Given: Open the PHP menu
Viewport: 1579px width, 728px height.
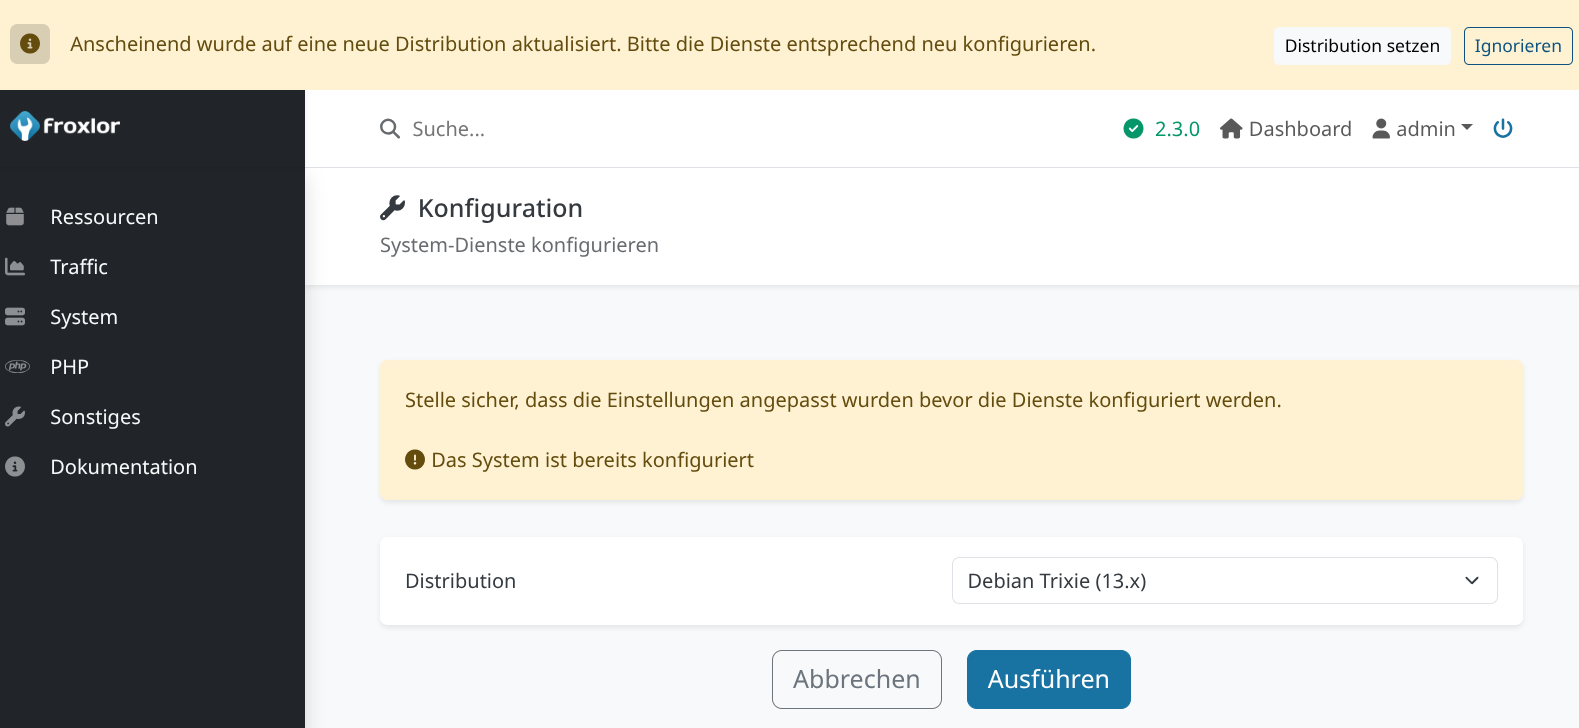Looking at the screenshot, I should tap(70, 367).
